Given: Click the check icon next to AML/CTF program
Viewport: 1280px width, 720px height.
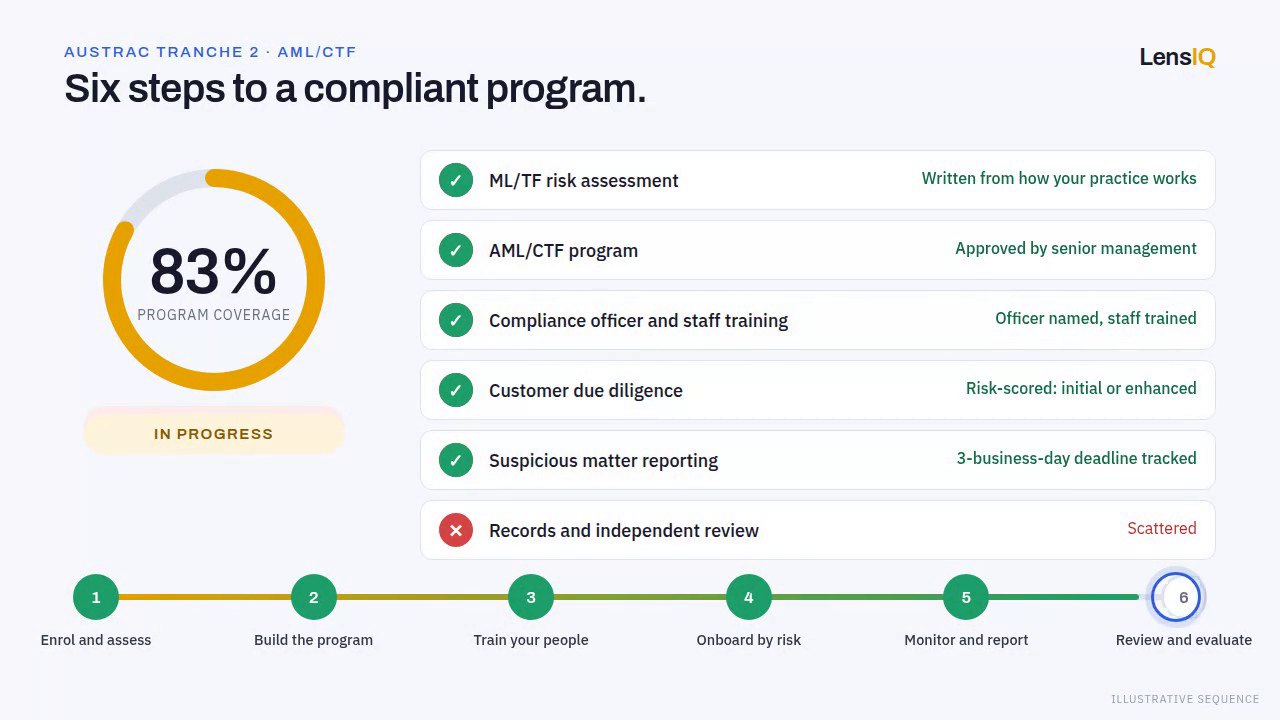Looking at the screenshot, I should pyautogui.click(x=456, y=250).
